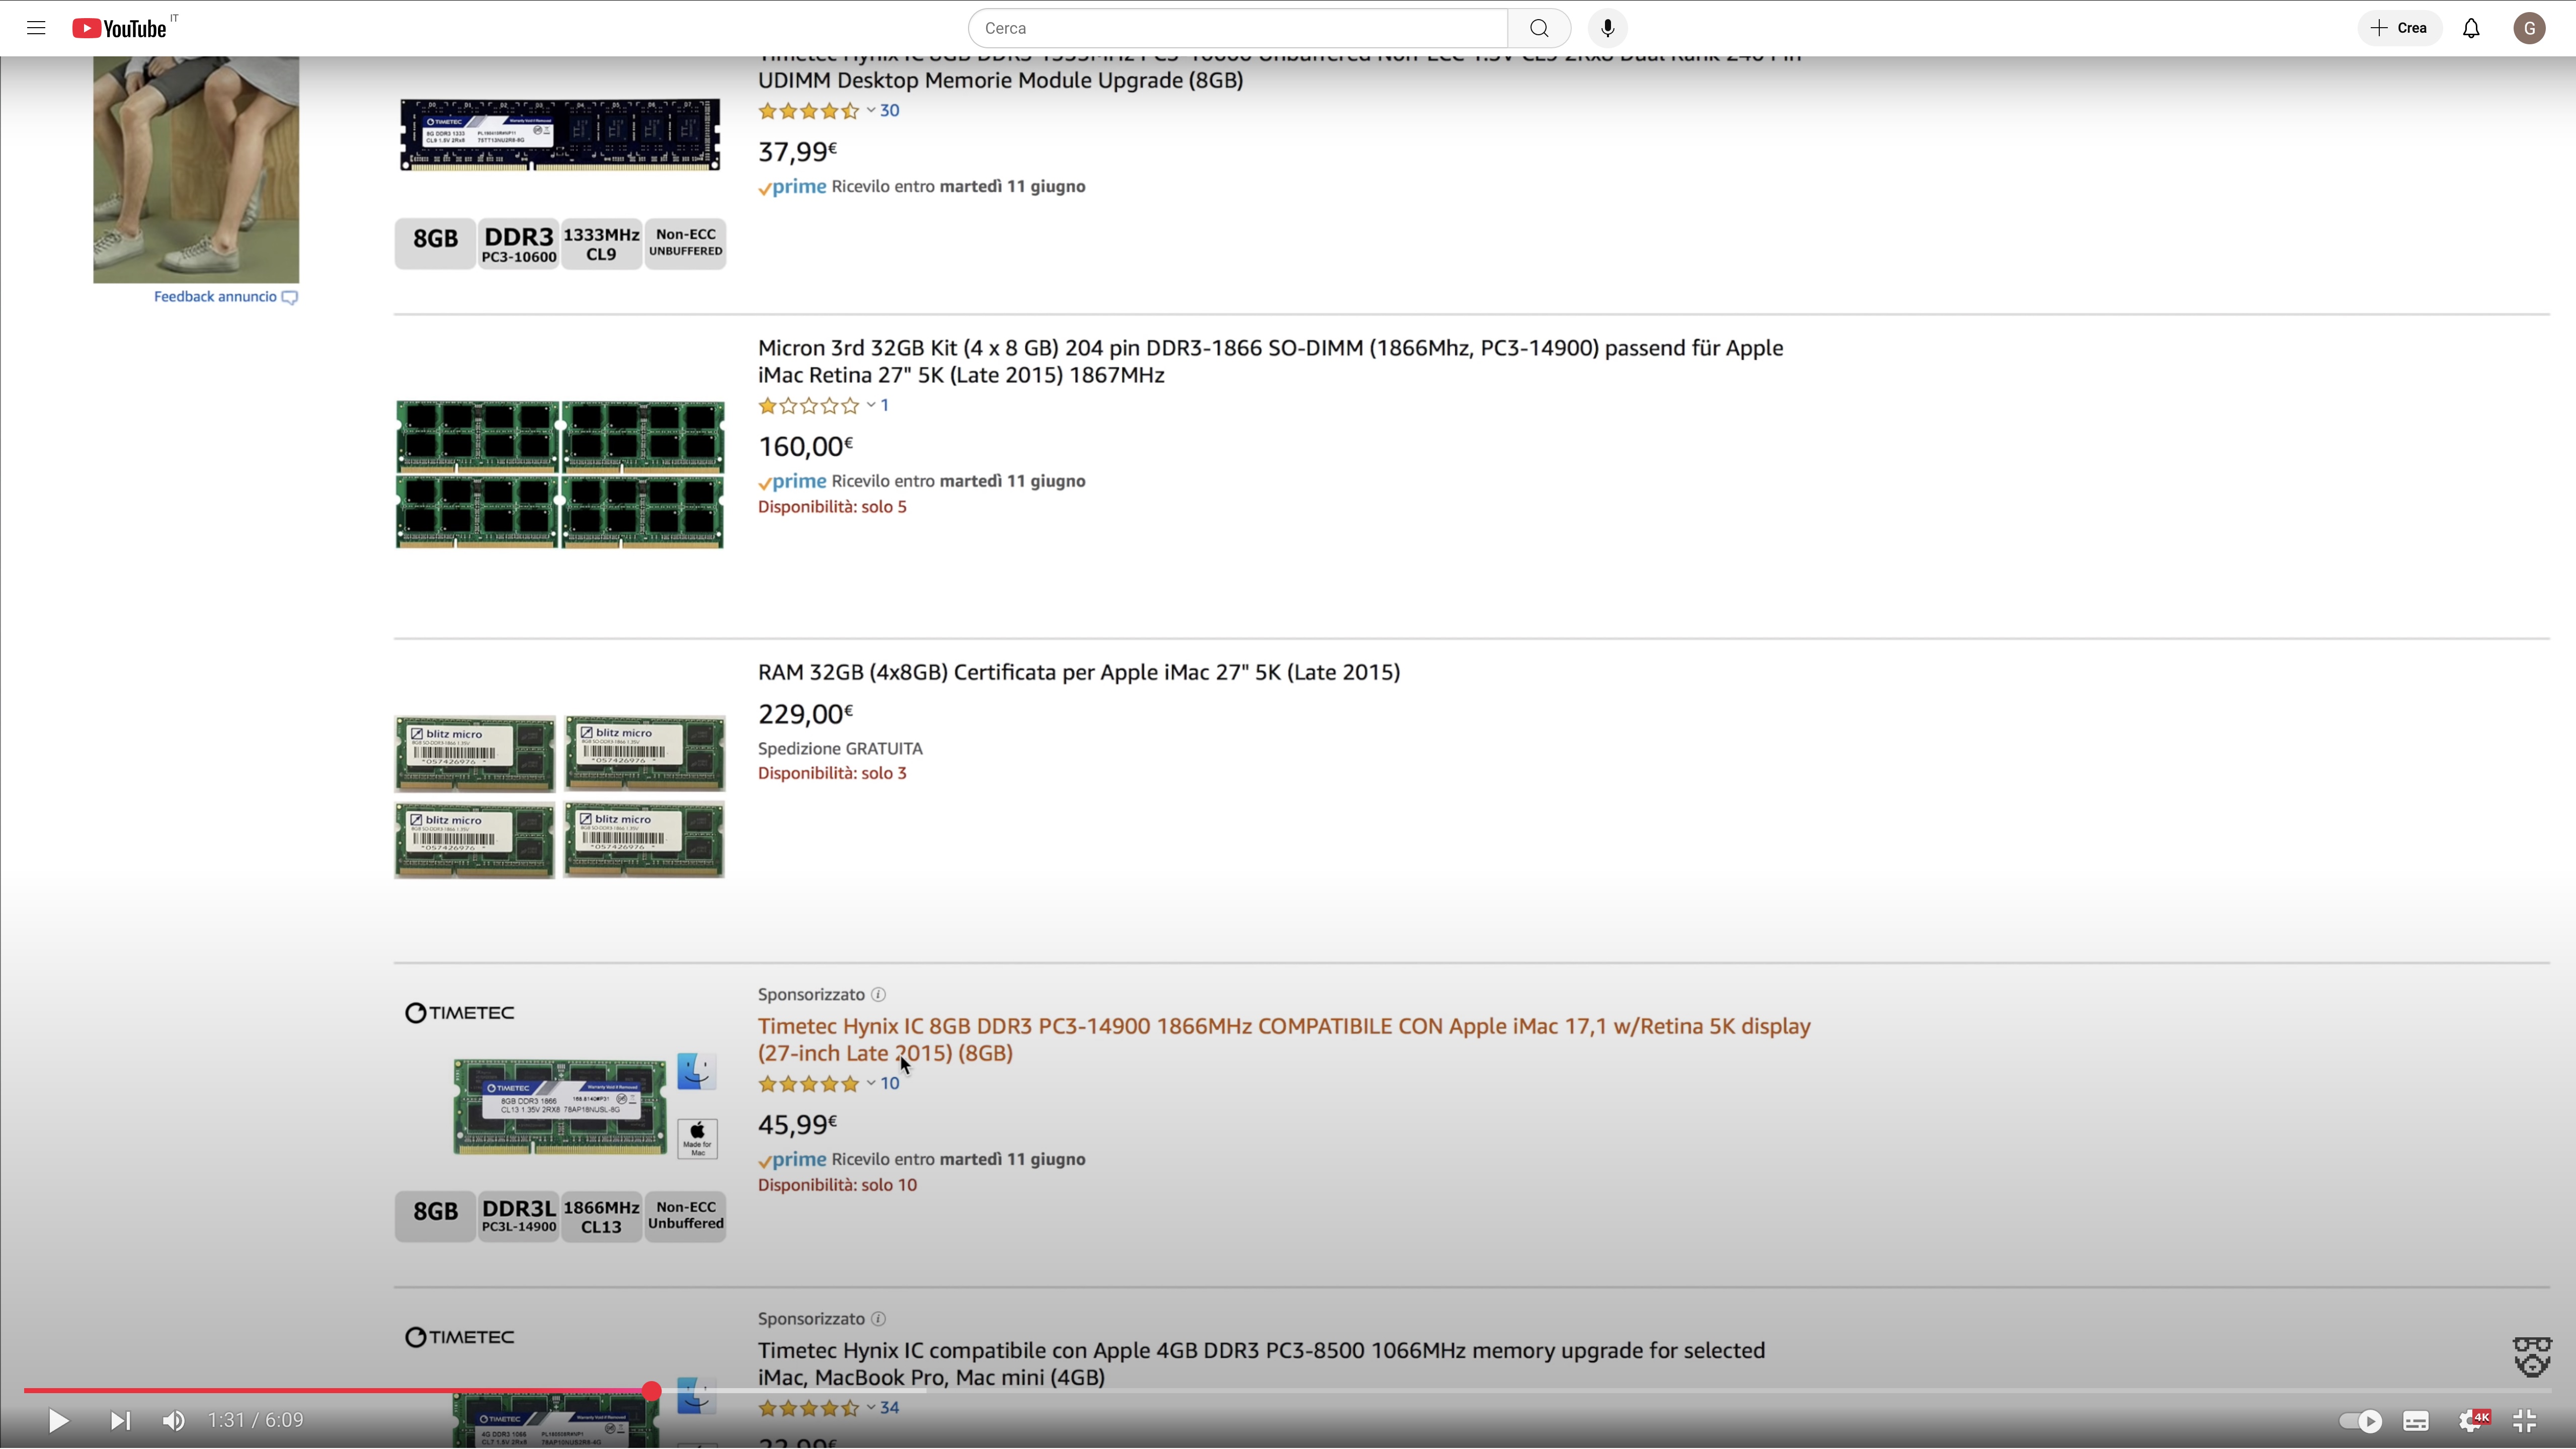
Task: Open Micron 3rd 32GB Kit product title
Action: point(1270,361)
